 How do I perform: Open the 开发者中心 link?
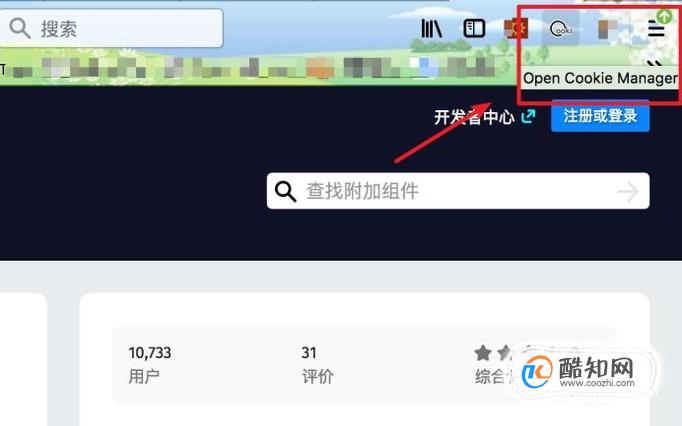pos(474,117)
